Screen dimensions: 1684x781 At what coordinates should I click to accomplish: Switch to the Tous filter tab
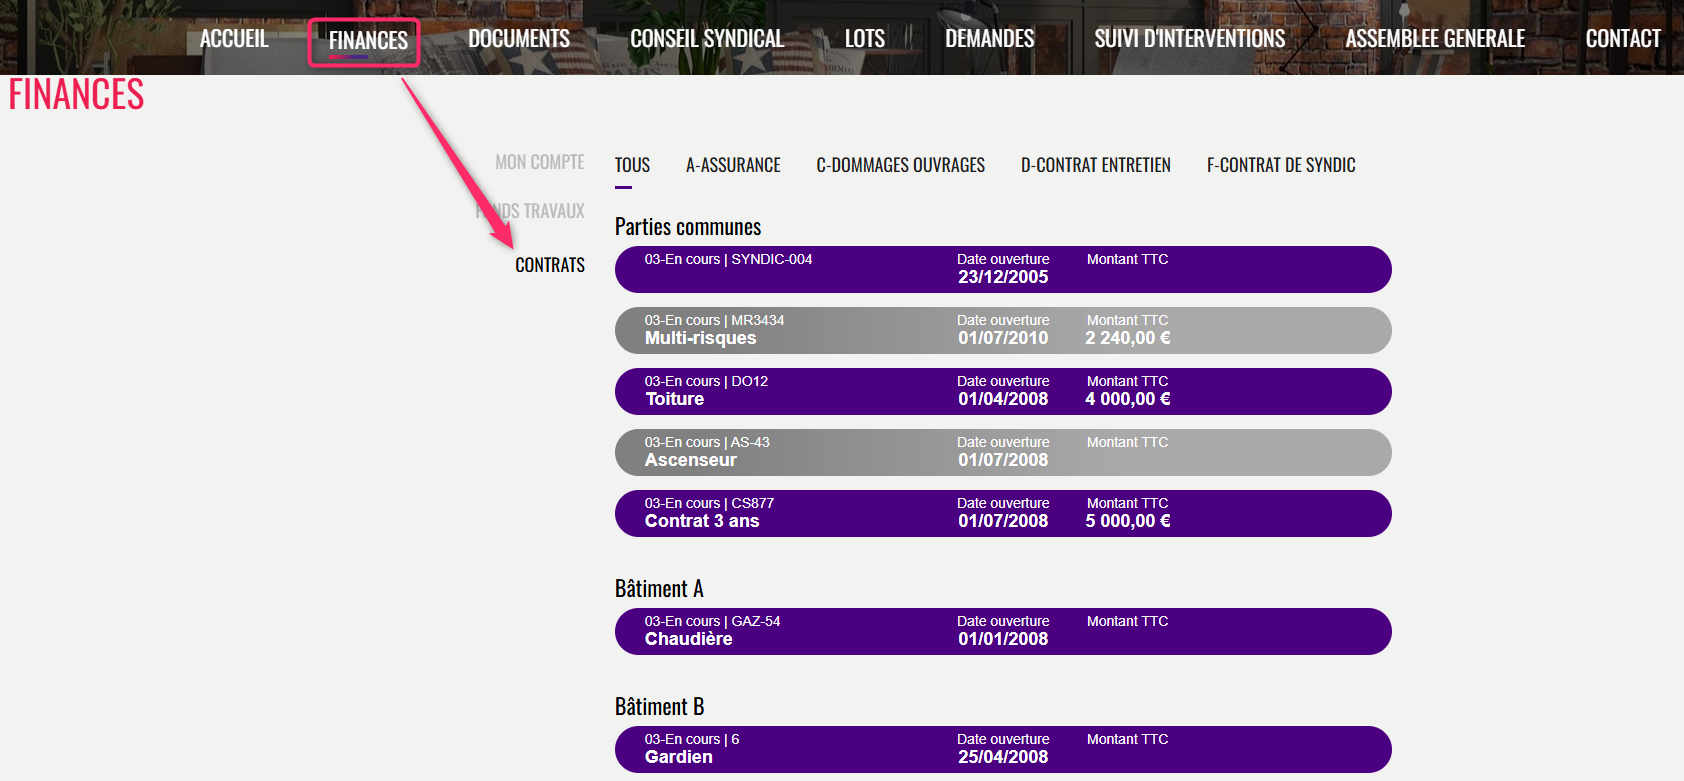pos(632,165)
